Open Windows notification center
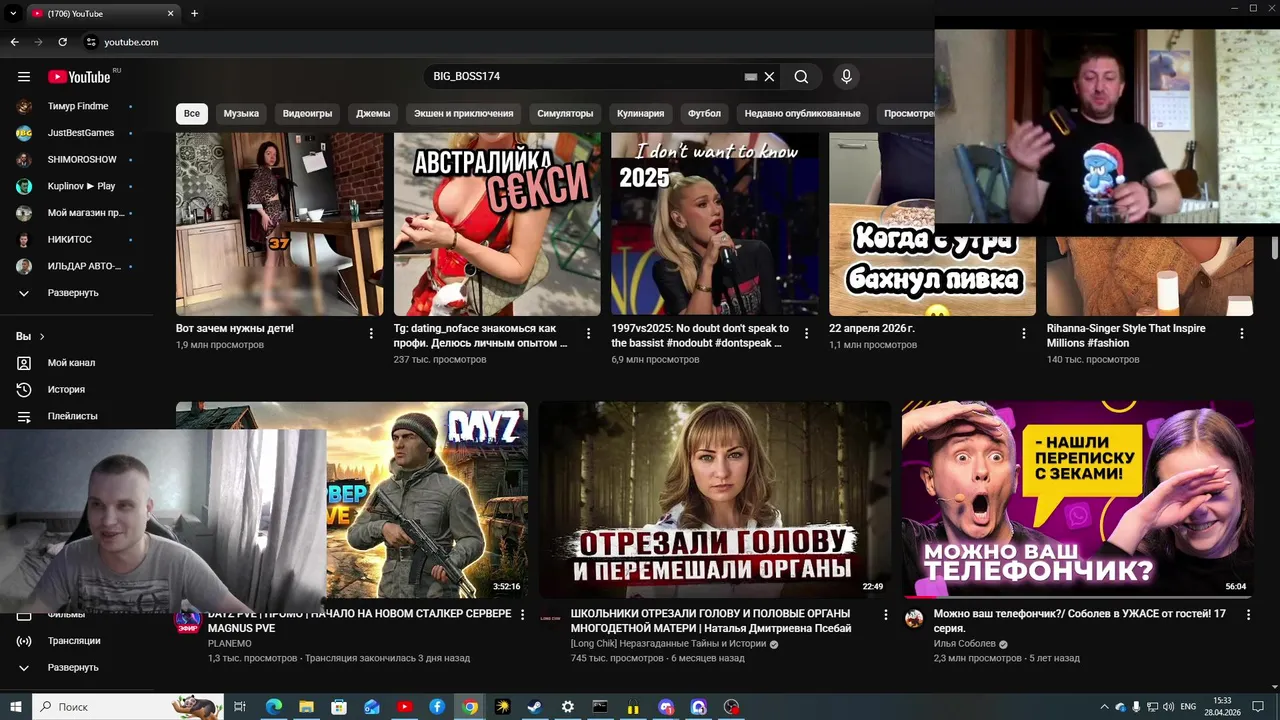Screen dimensions: 1280x720 [1257, 707]
